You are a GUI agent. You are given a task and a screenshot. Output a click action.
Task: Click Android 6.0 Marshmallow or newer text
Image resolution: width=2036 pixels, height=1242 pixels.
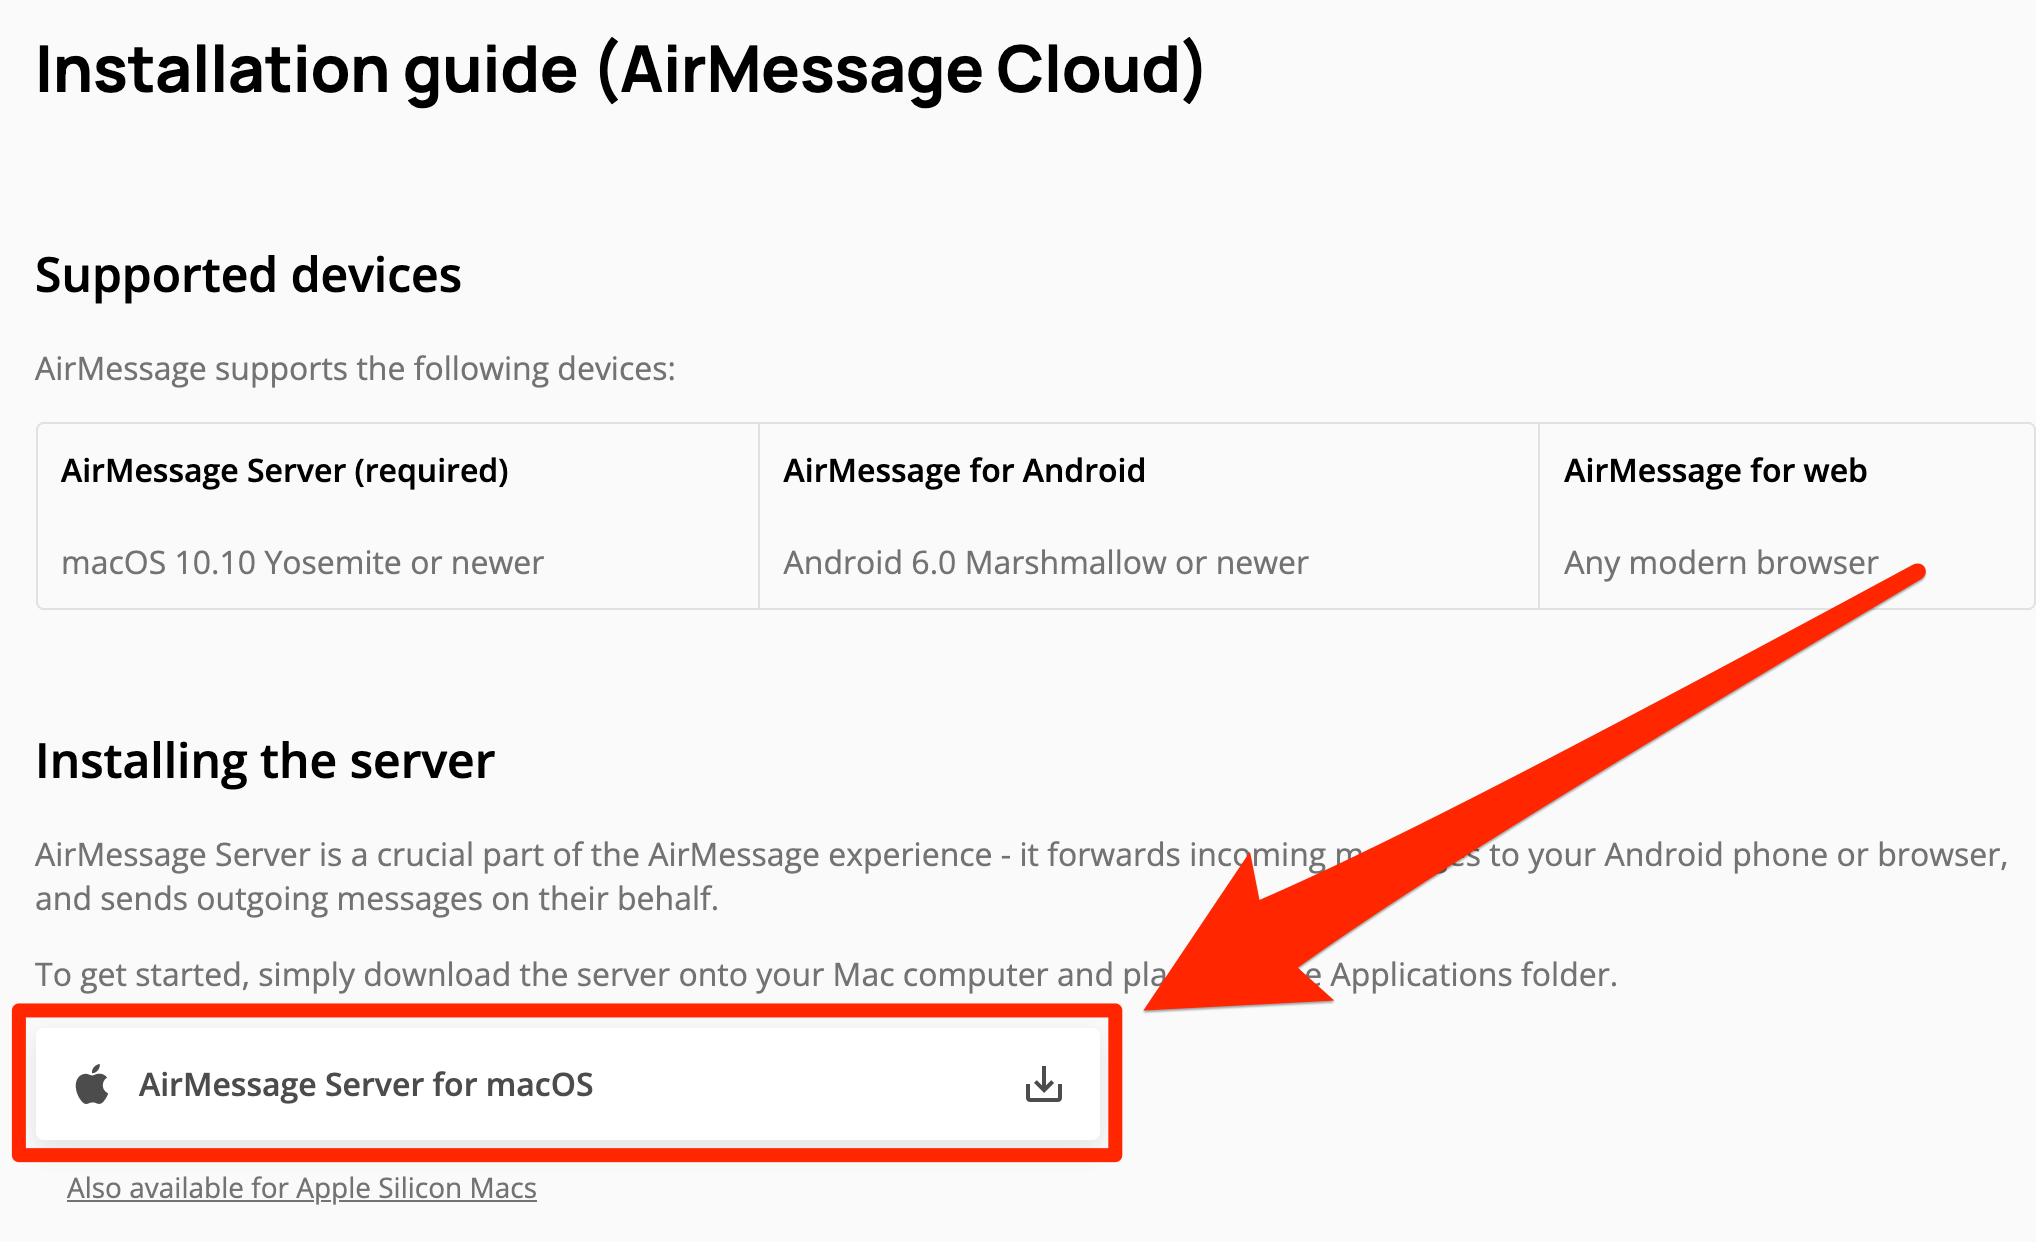(1045, 563)
